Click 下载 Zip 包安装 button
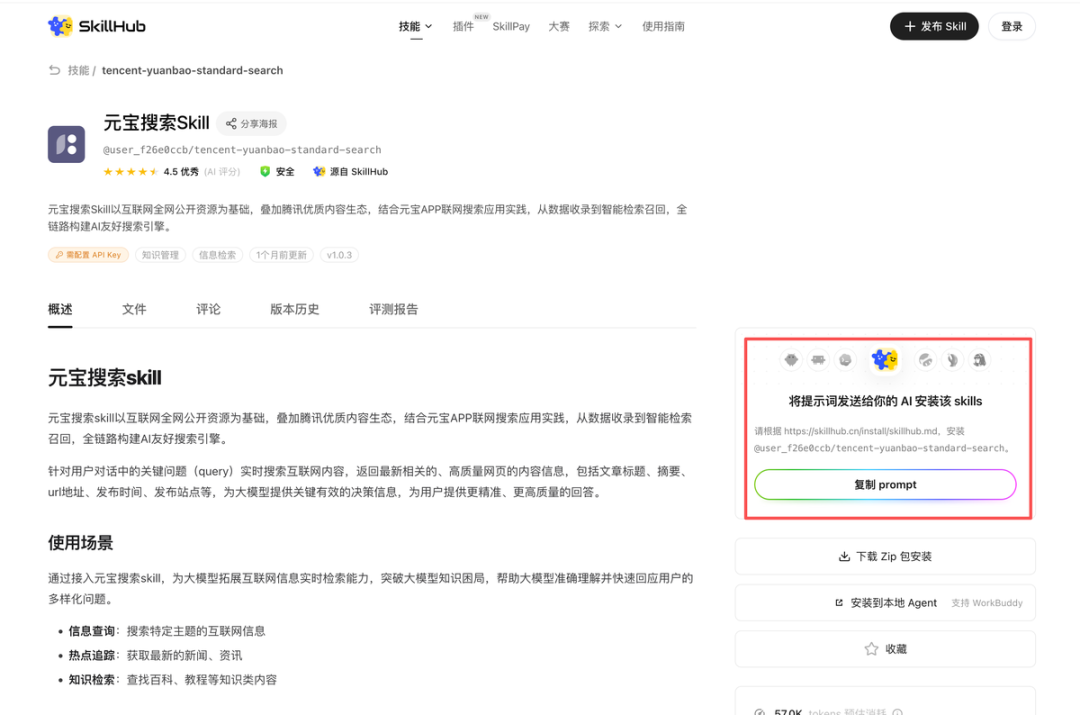Screen dimensions: 1080x715 point(885,557)
